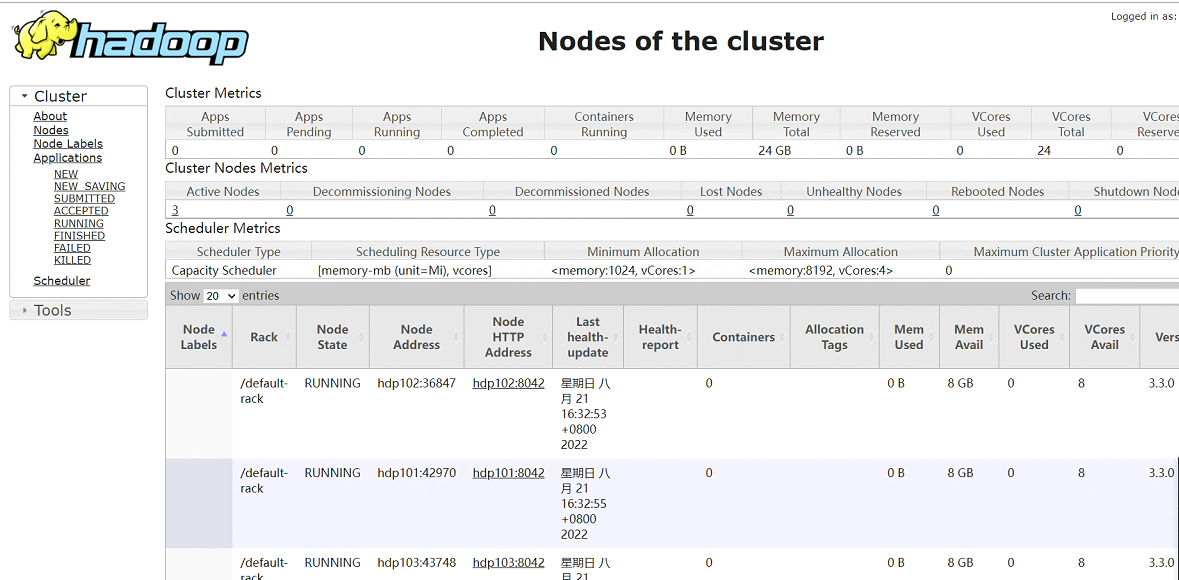Click the Scheduling Resource Type value
Viewport: 1179px width, 580px height.
pos(405,270)
